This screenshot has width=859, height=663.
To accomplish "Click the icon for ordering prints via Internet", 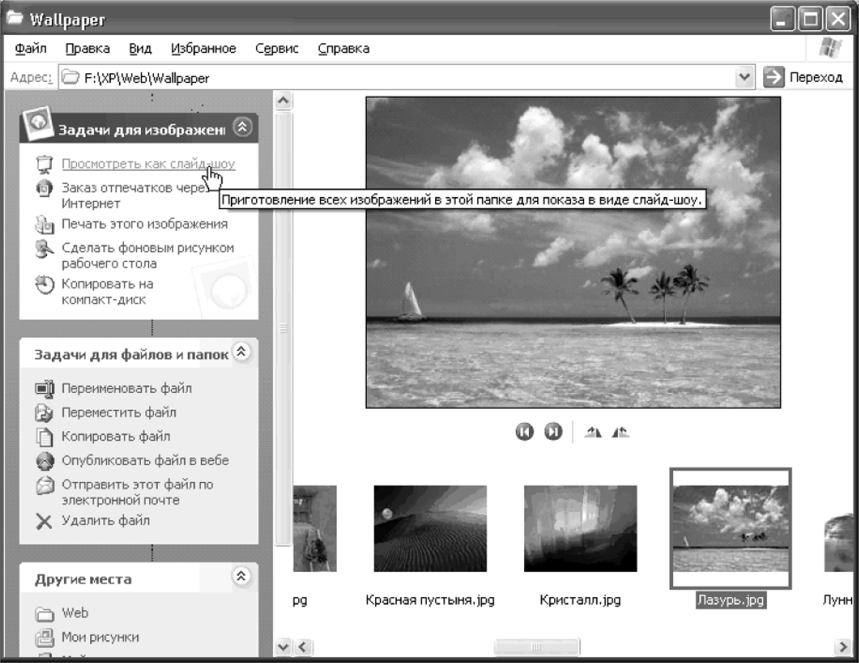I will coord(44,188).
